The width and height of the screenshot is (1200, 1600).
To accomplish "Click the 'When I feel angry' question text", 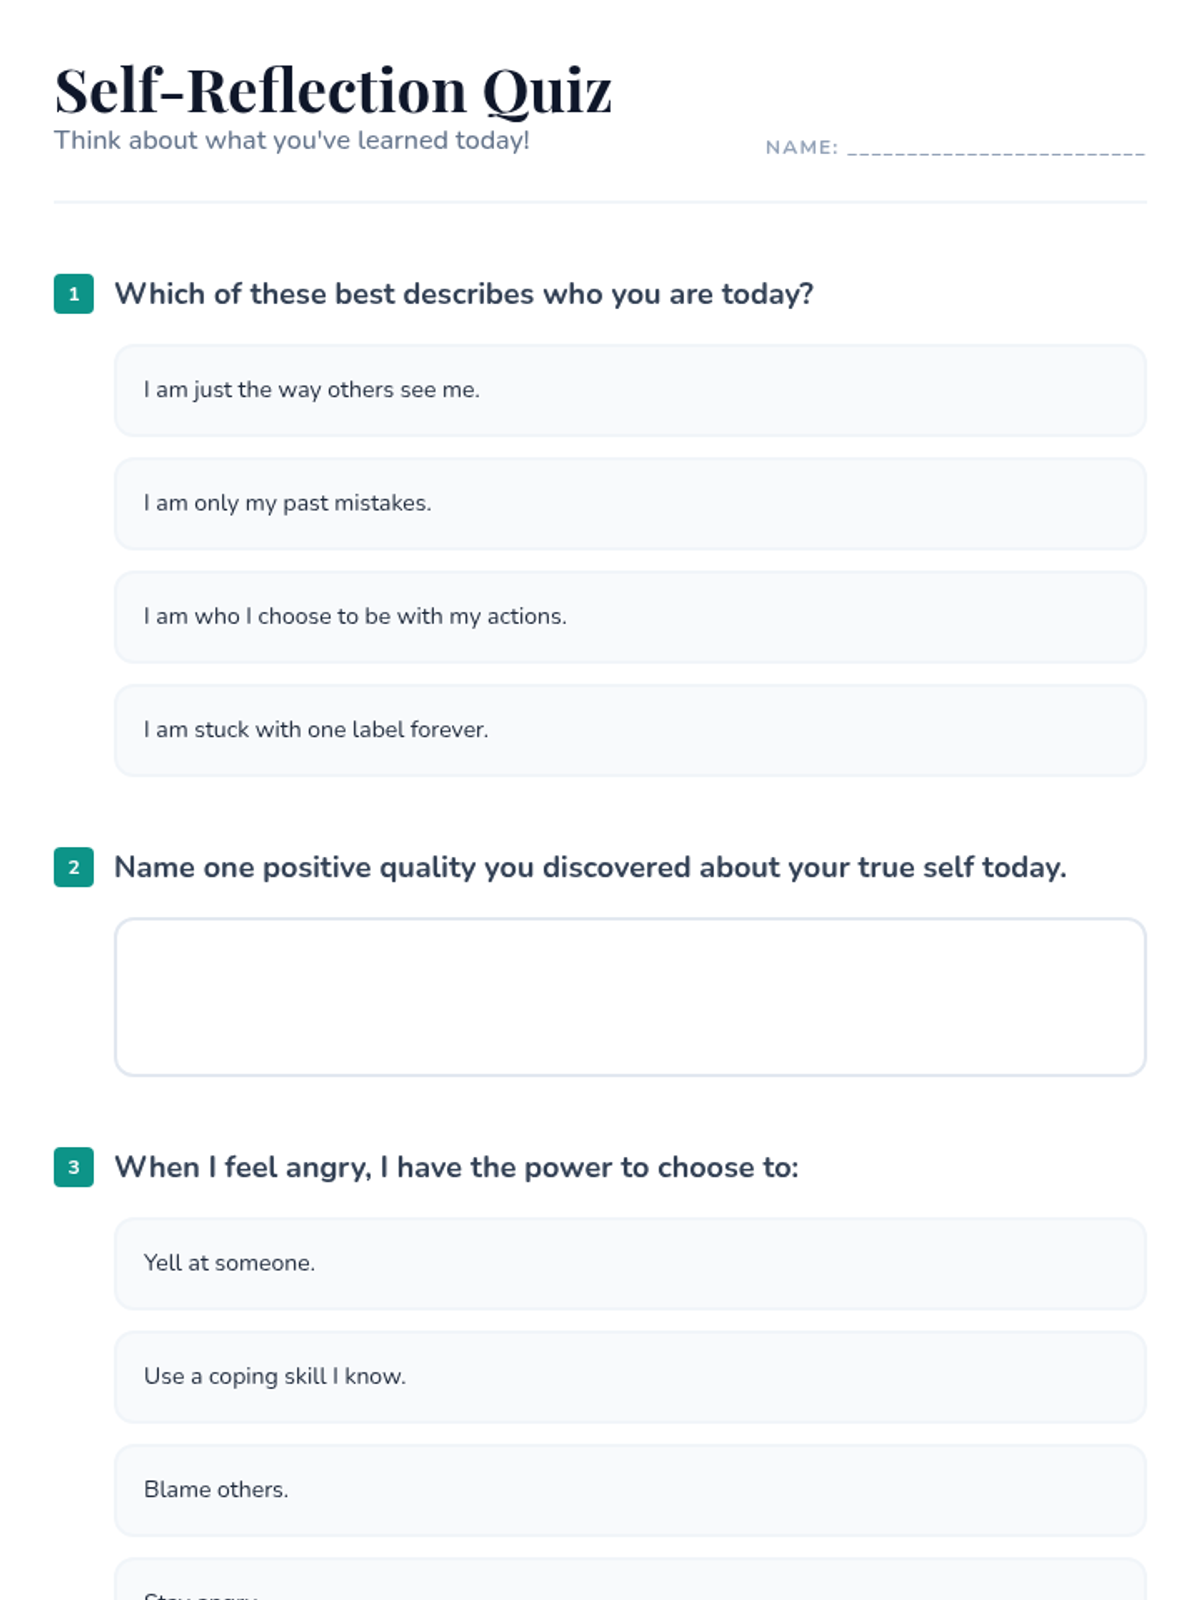I will coord(456,1167).
